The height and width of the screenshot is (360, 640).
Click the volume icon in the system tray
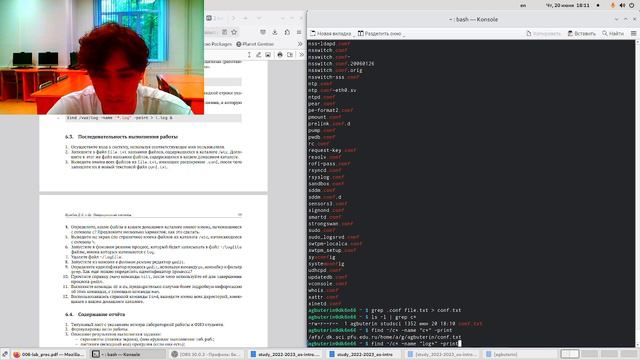[x=622, y=5]
